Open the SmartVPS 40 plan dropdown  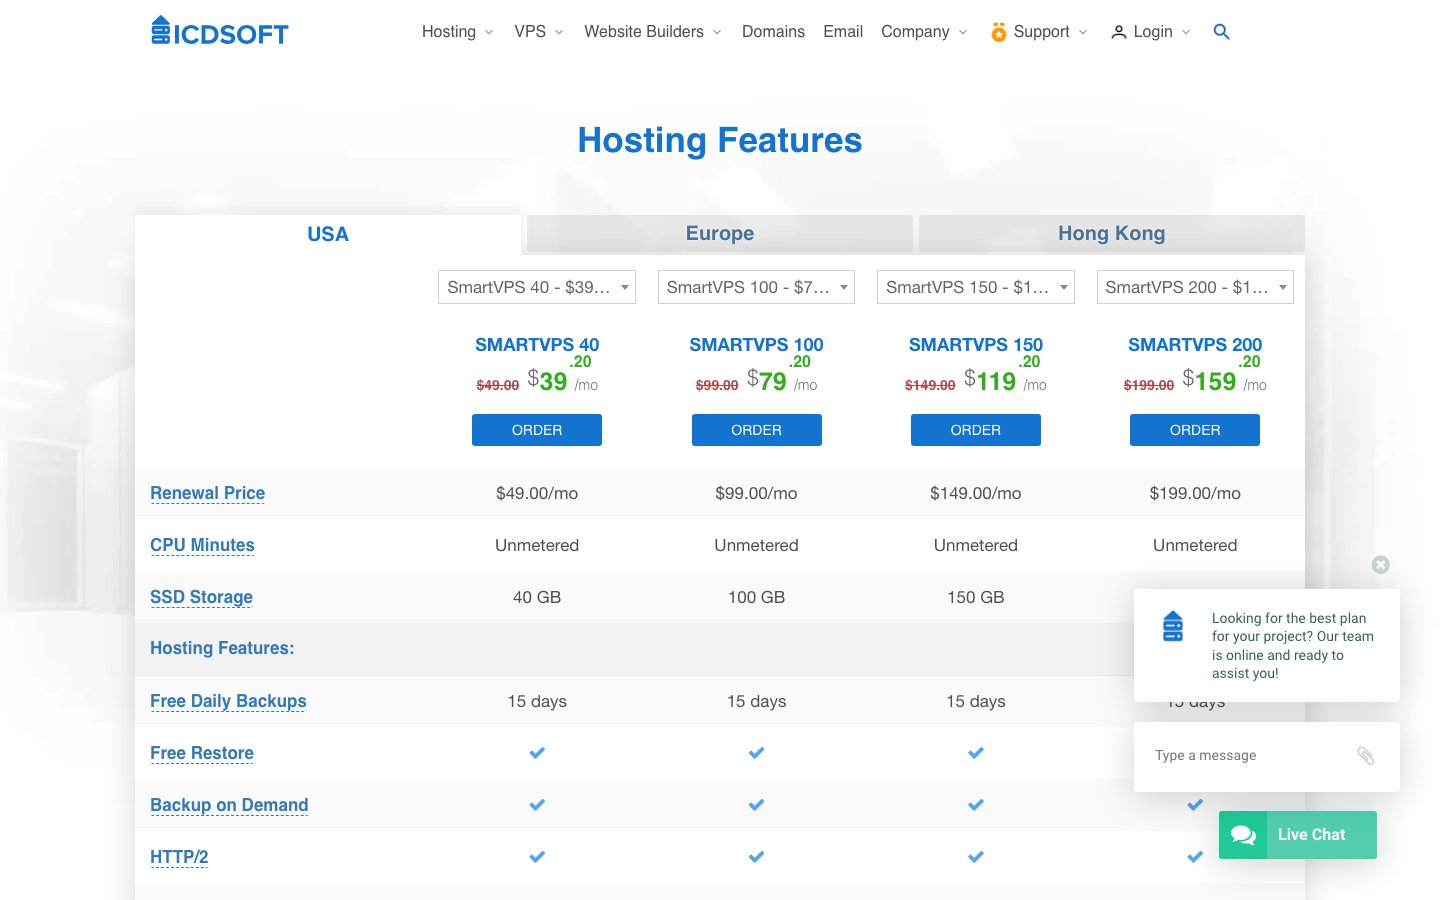(x=537, y=287)
